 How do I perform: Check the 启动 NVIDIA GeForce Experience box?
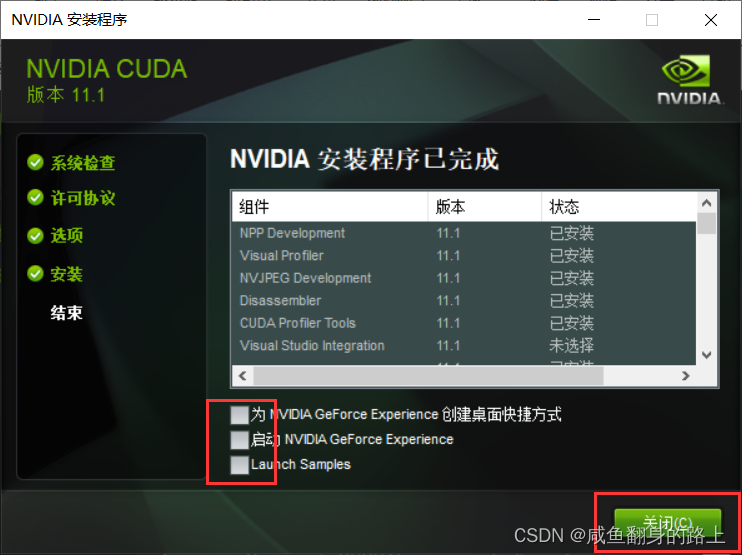[239, 440]
